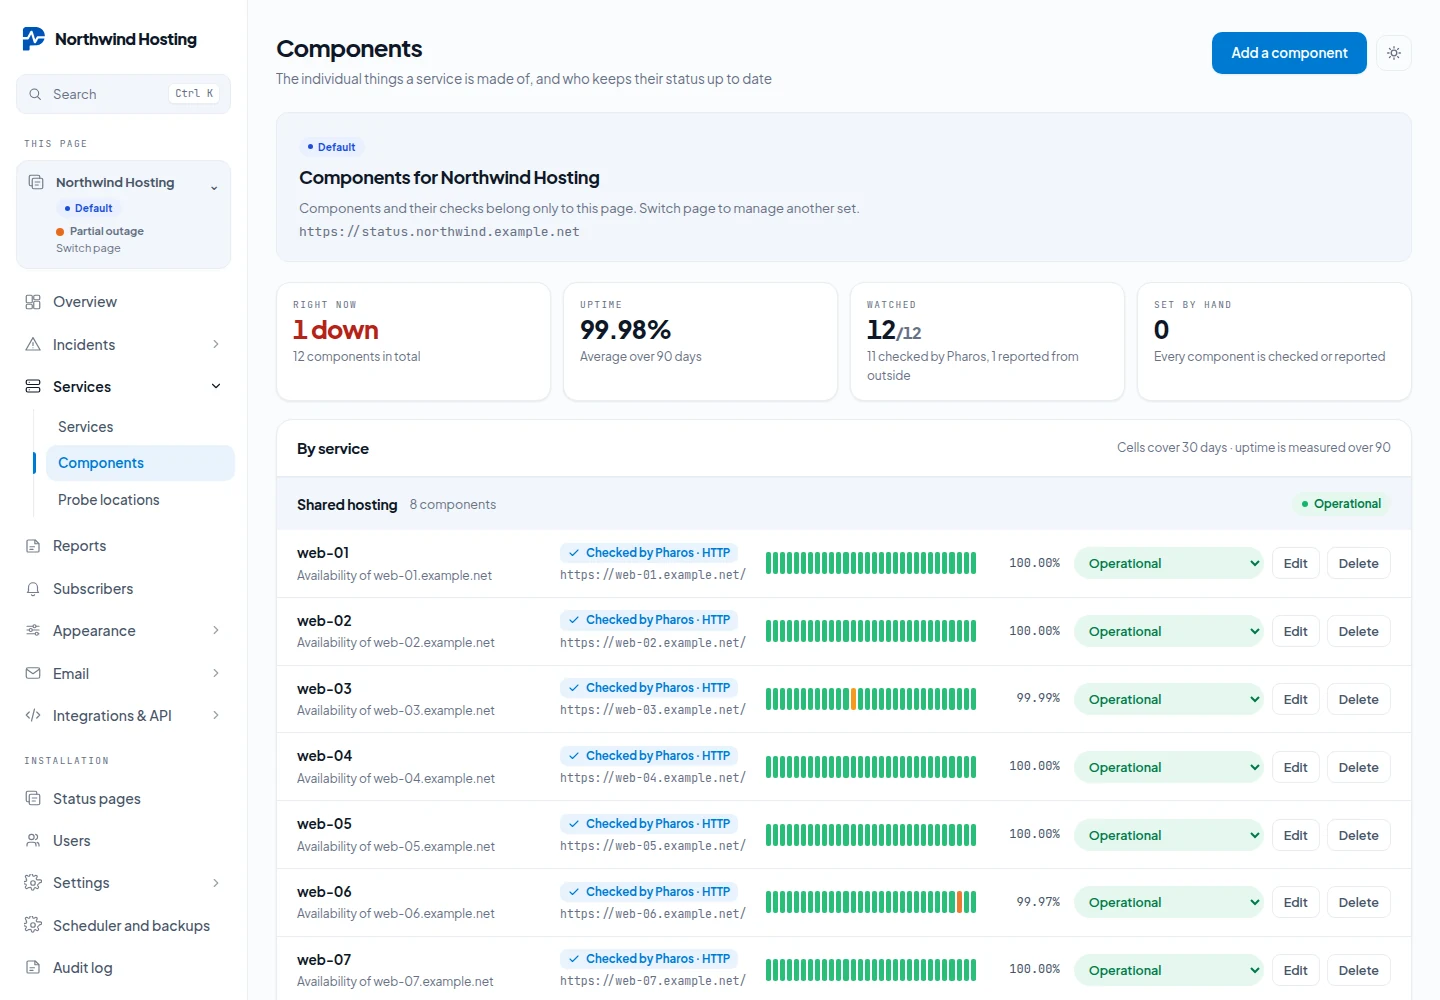Click the Services stack icon
Screen dimensions: 1440x1000
[33, 386]
